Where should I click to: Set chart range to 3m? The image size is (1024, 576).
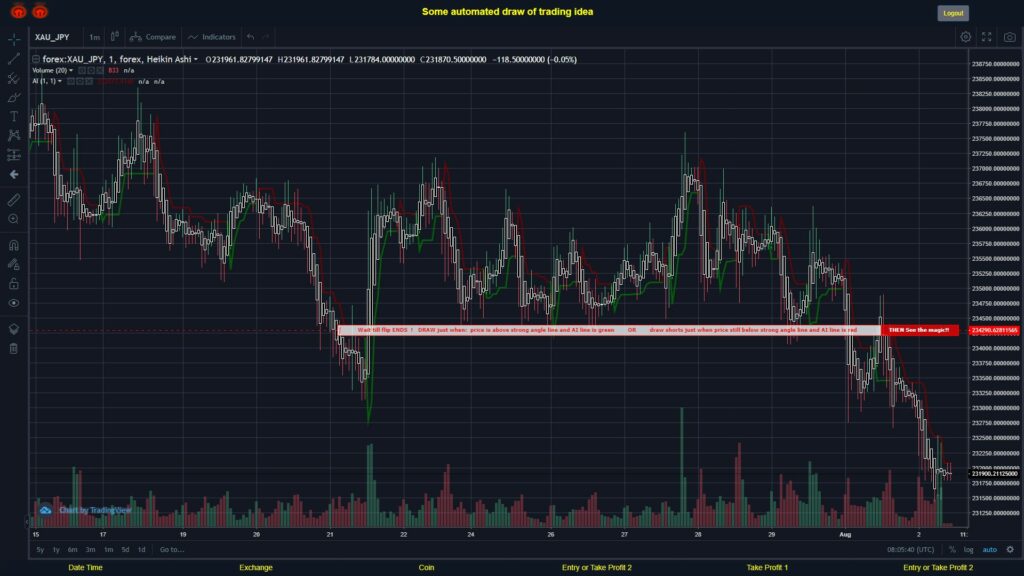(91, 550)
